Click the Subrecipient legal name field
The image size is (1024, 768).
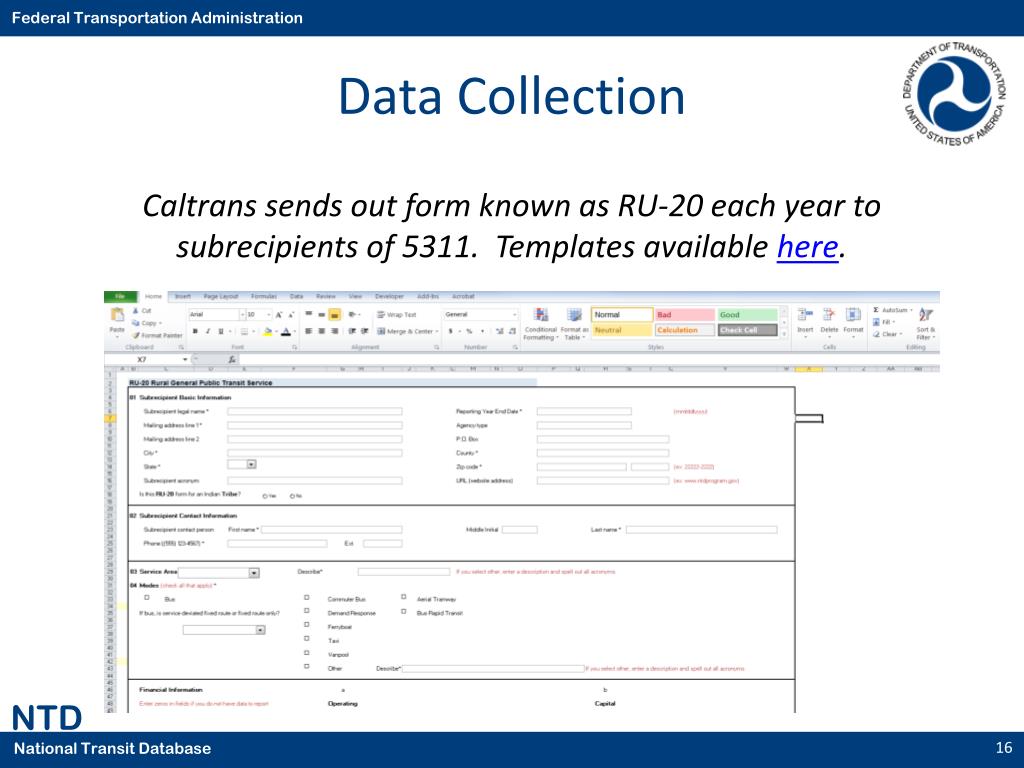click(315, 411)
